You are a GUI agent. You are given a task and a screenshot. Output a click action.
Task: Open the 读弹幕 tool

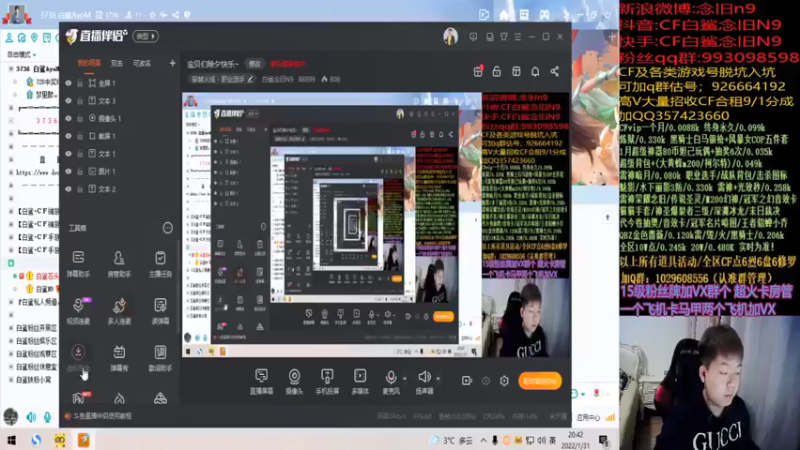160,310
